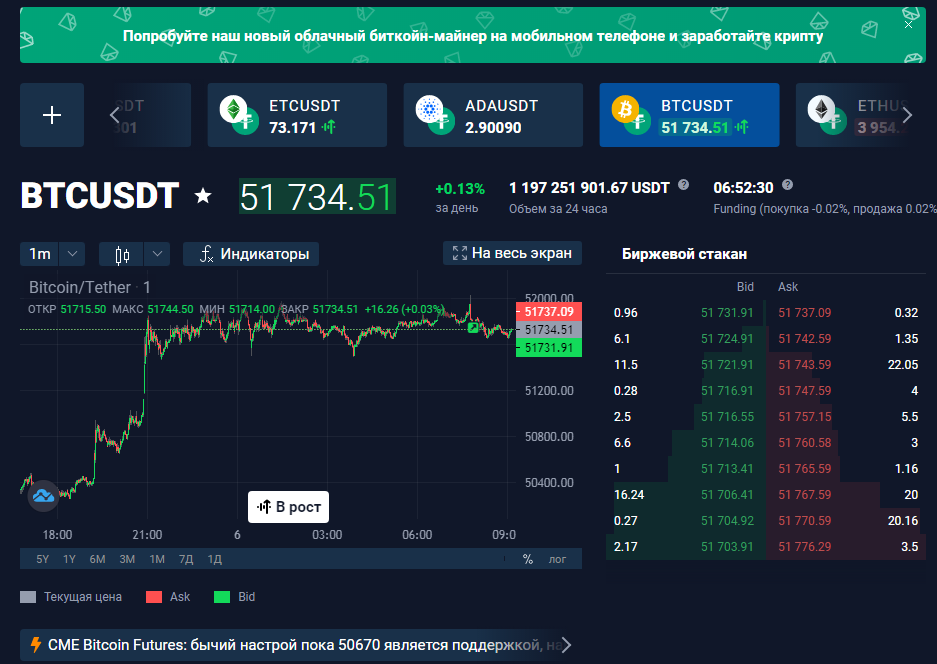Image resolution: width=937 pixels, height=664 pixels.
Task: Toggle лог logarithmic scale
Action: pyautogui.click(x=557, y=559)
